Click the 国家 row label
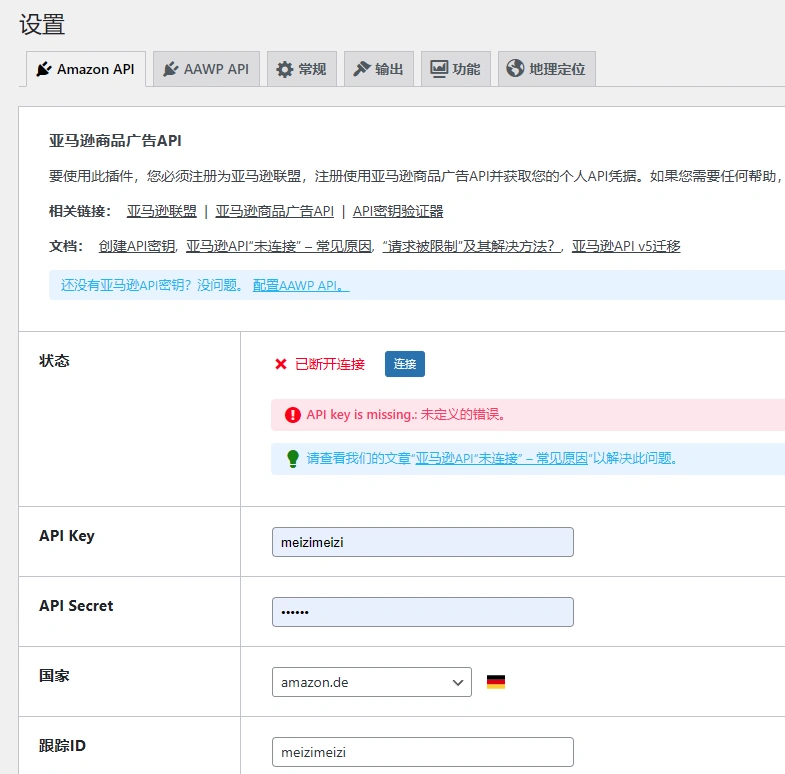This screenshot has width=785, height=774. click(54, 676)
